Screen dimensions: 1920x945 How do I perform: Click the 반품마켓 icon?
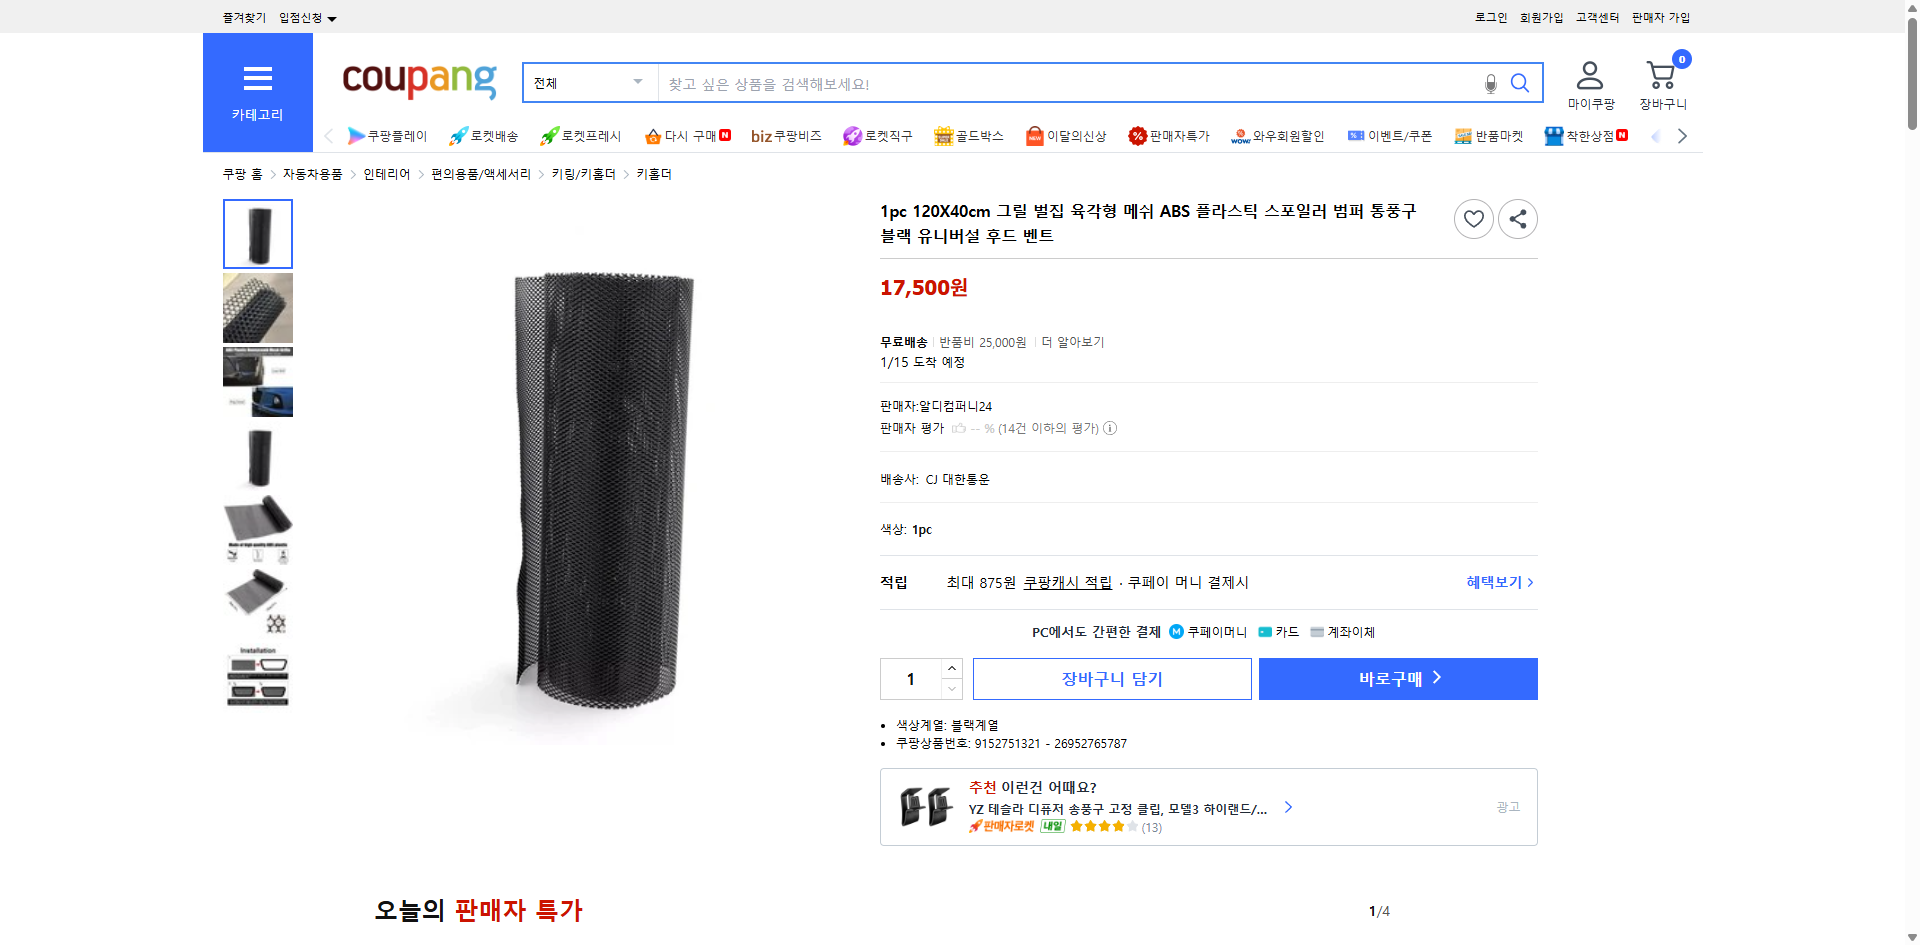point(1461,135)
